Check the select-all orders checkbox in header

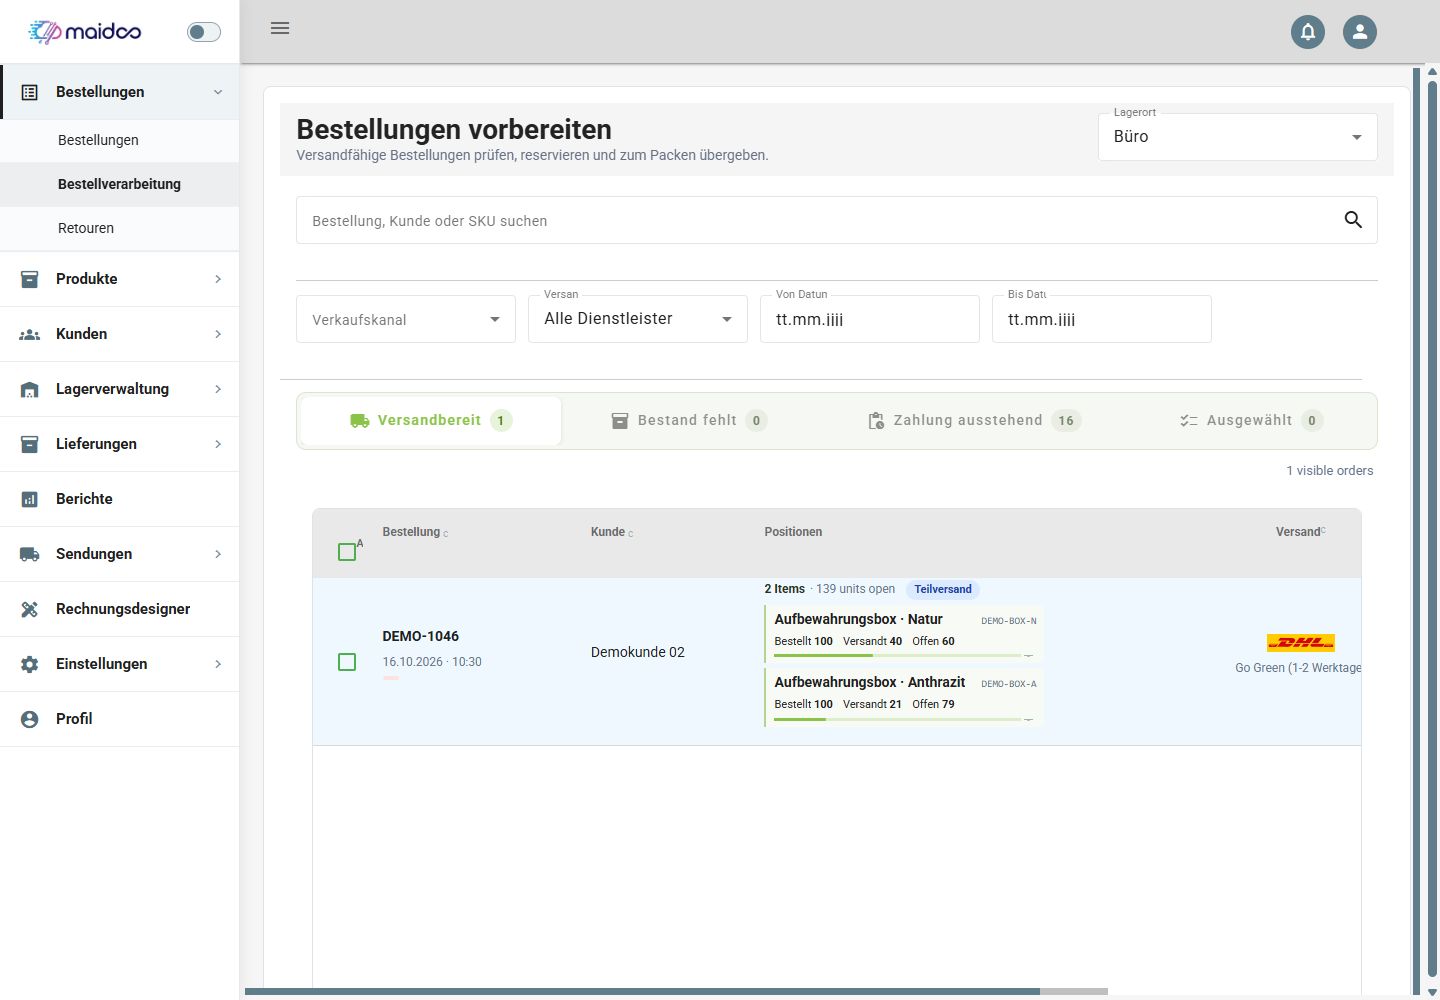(x=347, y=552)
